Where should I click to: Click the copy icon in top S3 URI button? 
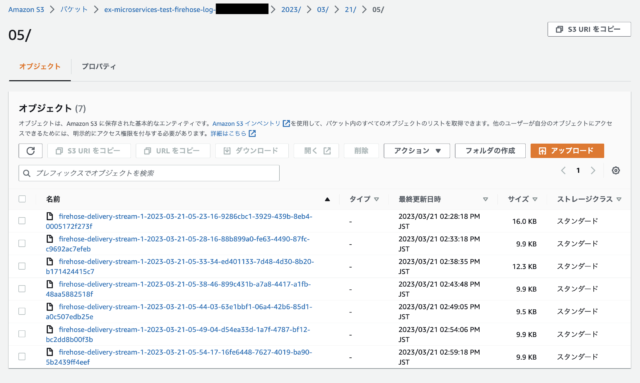click(x=559, y=29)
